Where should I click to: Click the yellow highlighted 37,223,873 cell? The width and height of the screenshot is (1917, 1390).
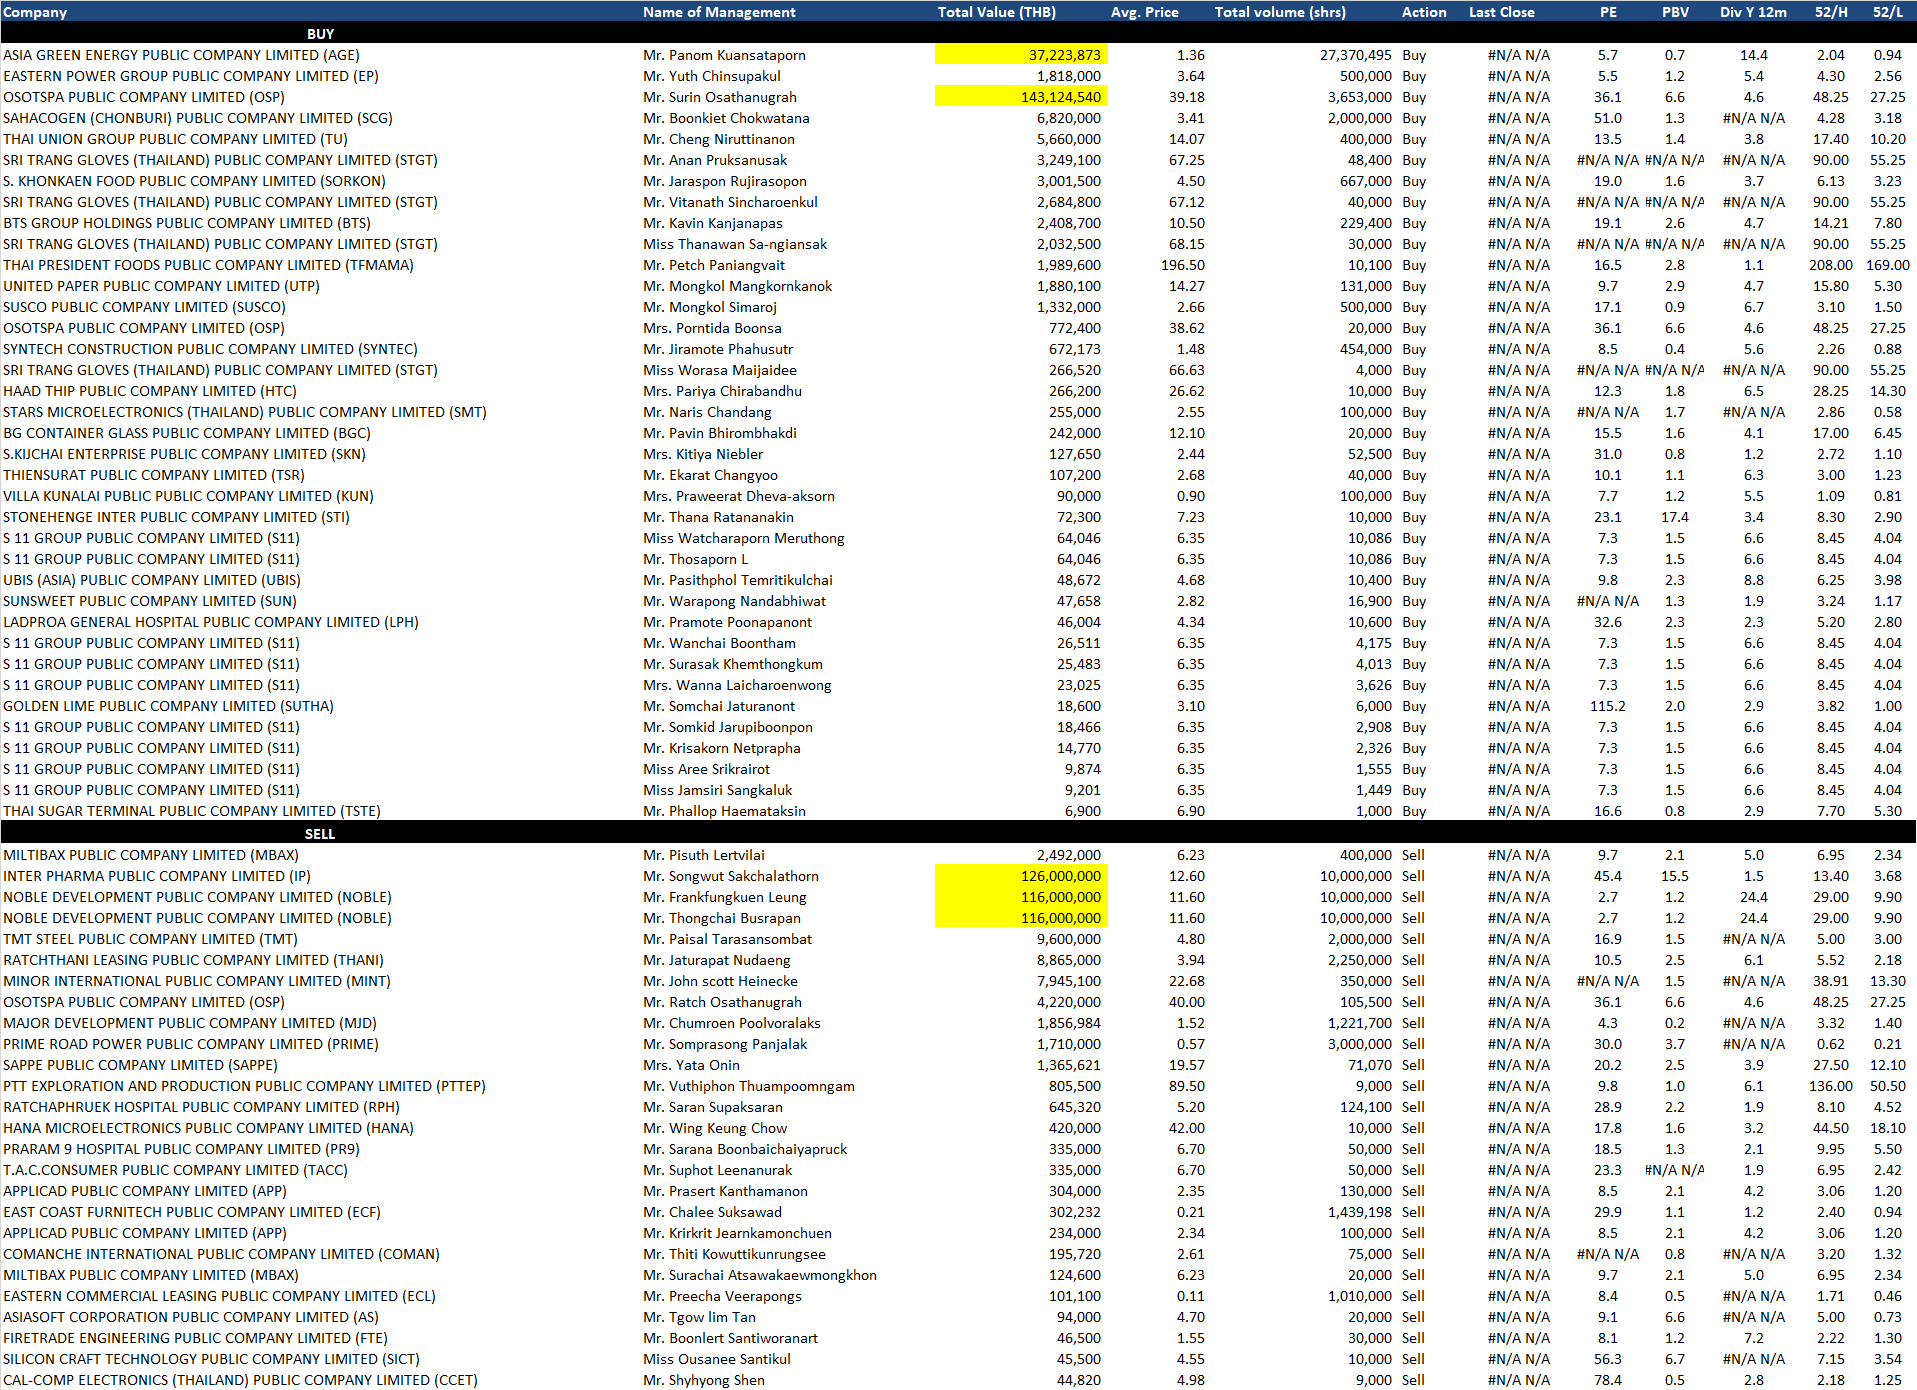point(1022,55)
